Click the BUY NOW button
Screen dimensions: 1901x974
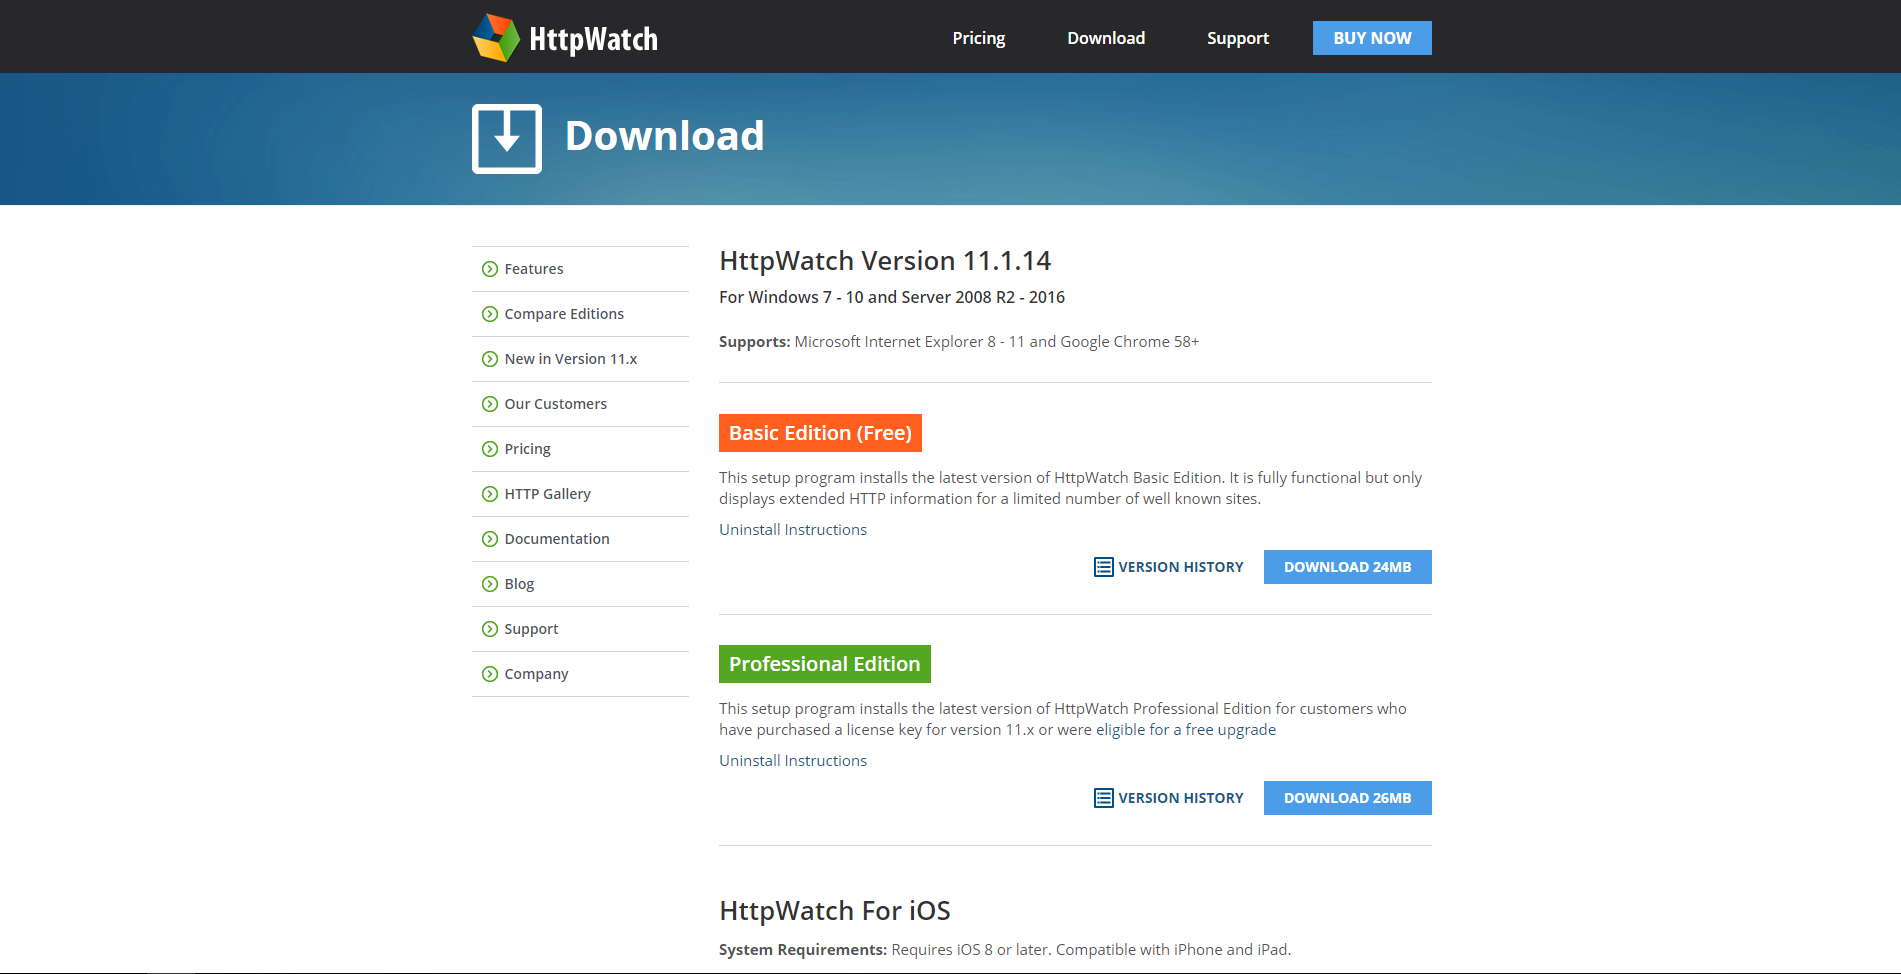[1372, 38]
